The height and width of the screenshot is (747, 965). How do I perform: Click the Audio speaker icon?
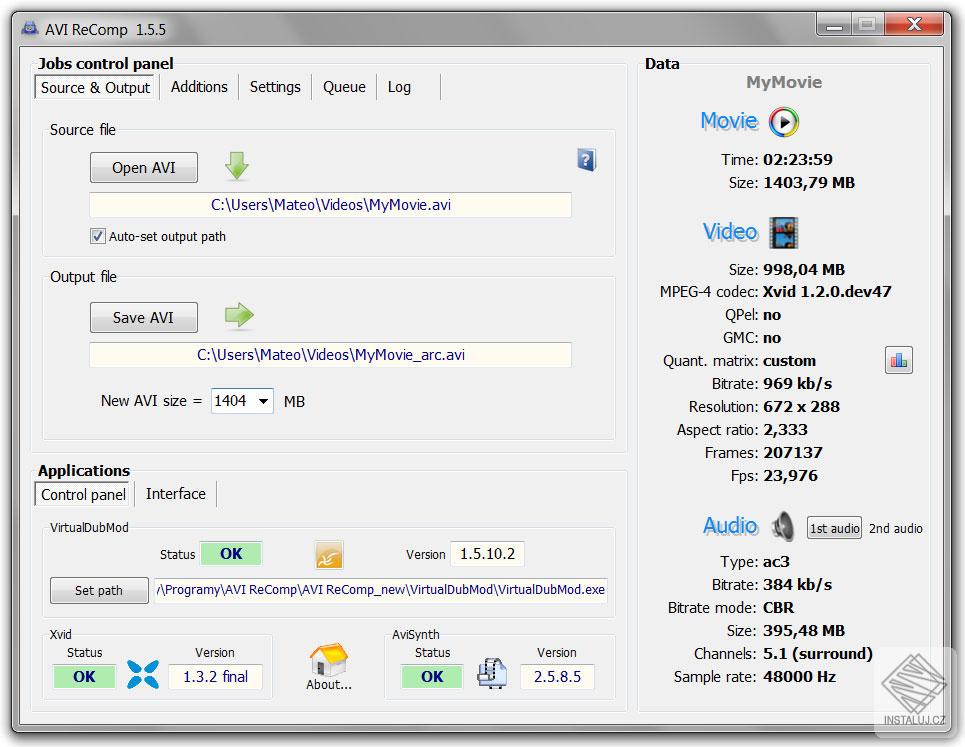(783, 527)
